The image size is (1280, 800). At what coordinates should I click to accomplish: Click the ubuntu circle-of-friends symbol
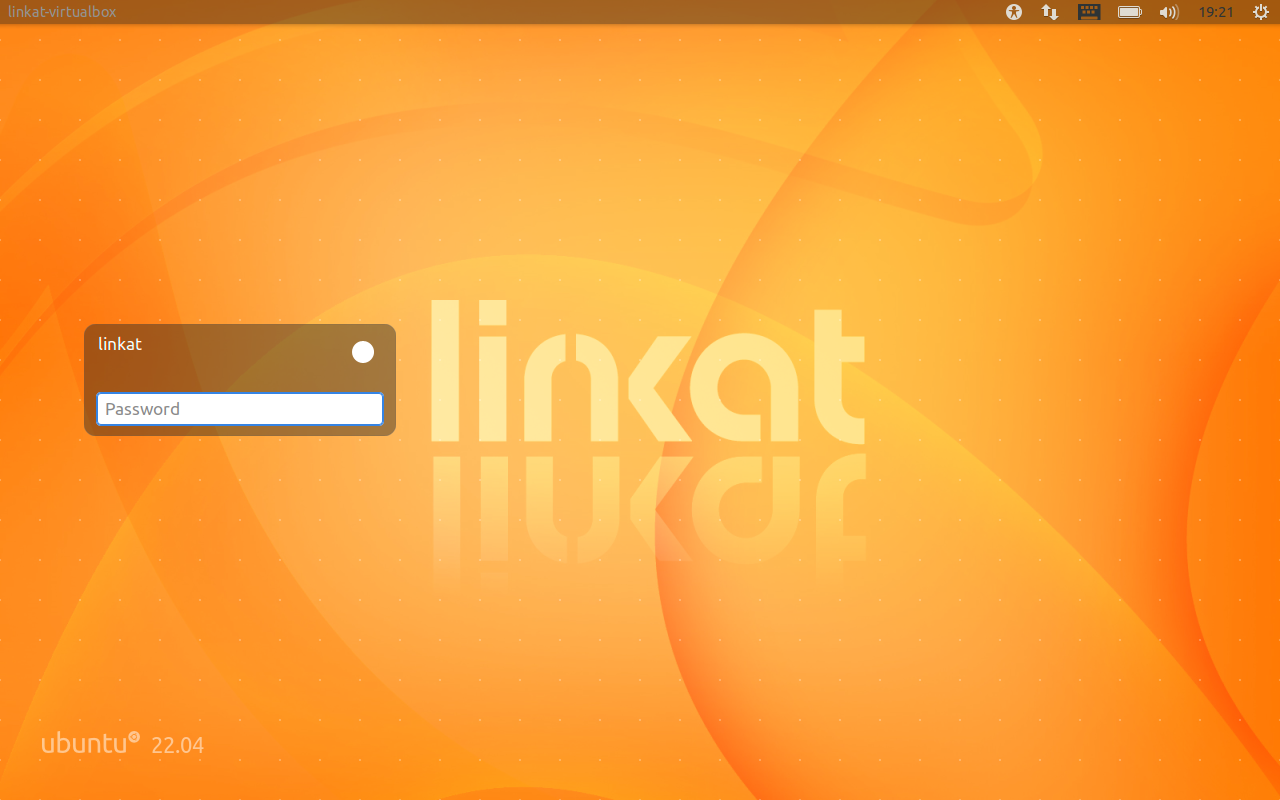point(134,737)
